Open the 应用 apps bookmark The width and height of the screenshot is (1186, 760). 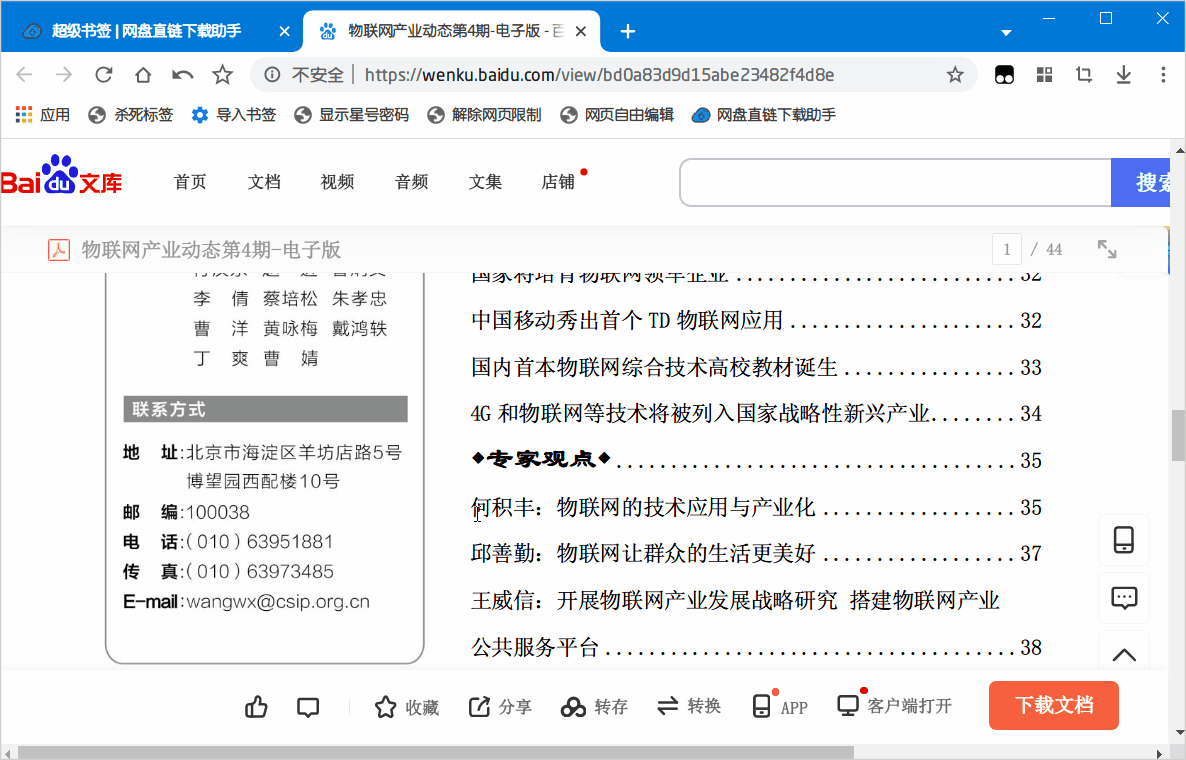tap(42, 115)
